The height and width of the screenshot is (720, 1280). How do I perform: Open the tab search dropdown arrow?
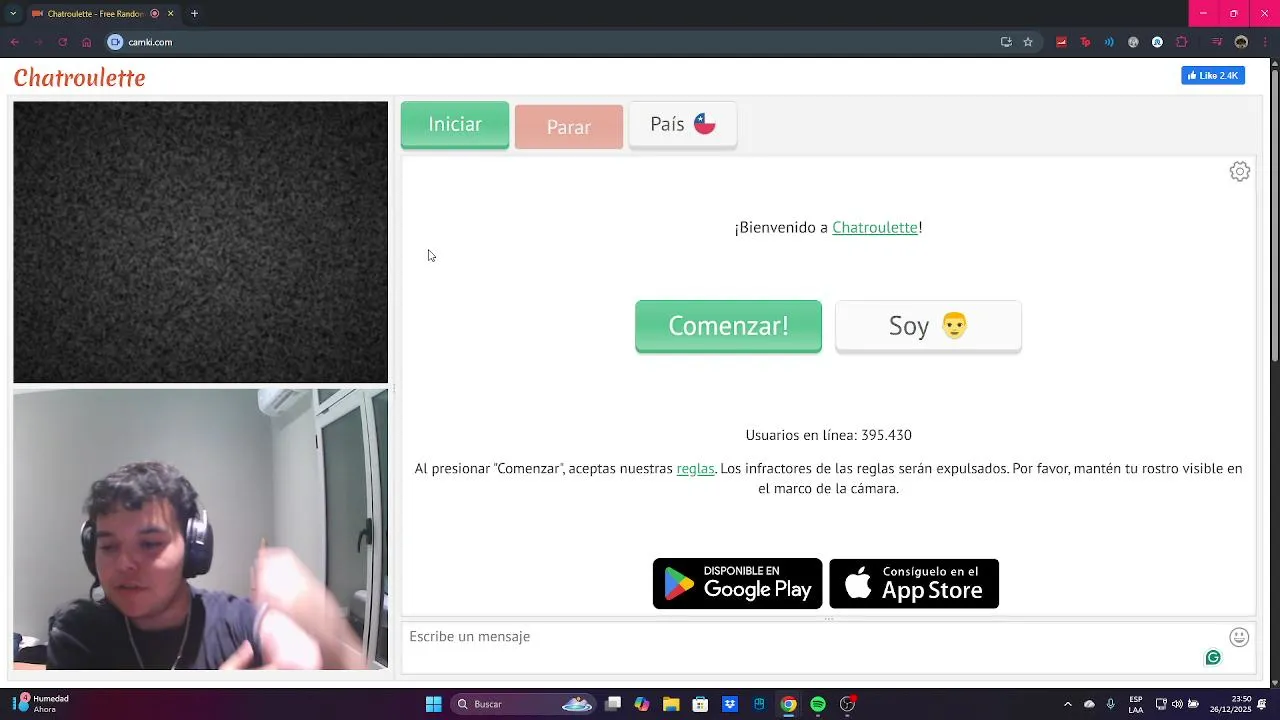tap(13, 14)
